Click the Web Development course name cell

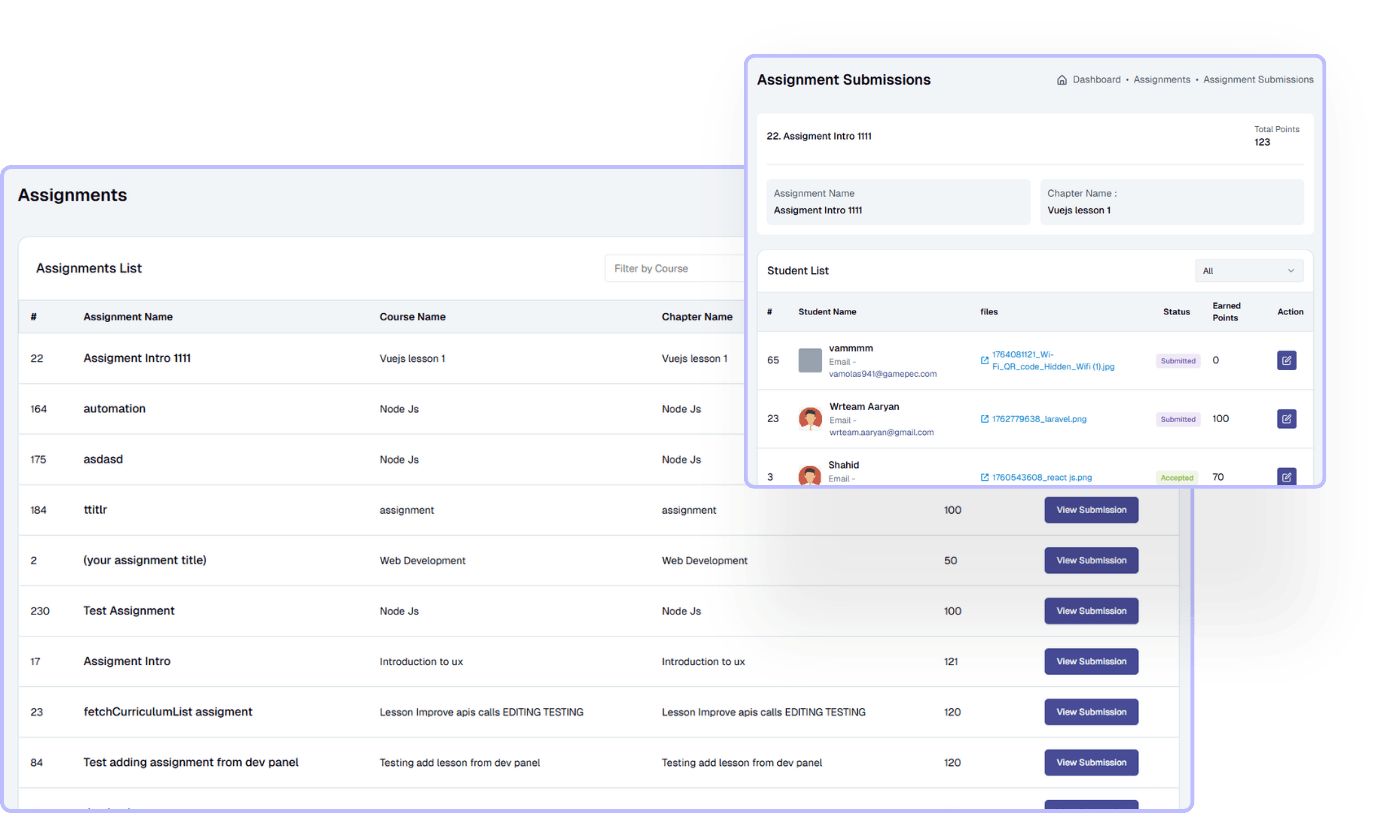pos(423,560)
